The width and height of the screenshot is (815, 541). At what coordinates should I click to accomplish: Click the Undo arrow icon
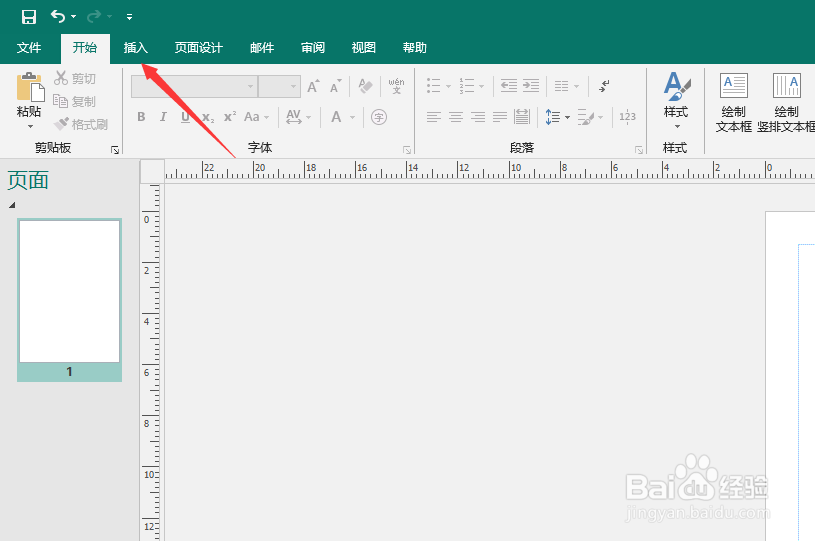tap(58, 17)
